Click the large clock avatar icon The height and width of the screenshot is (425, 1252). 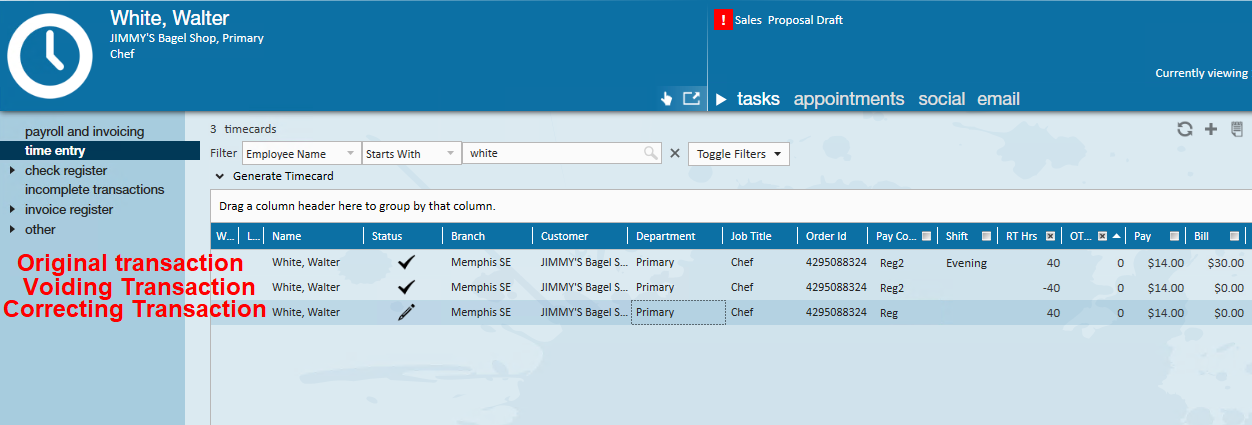[50, 56]
